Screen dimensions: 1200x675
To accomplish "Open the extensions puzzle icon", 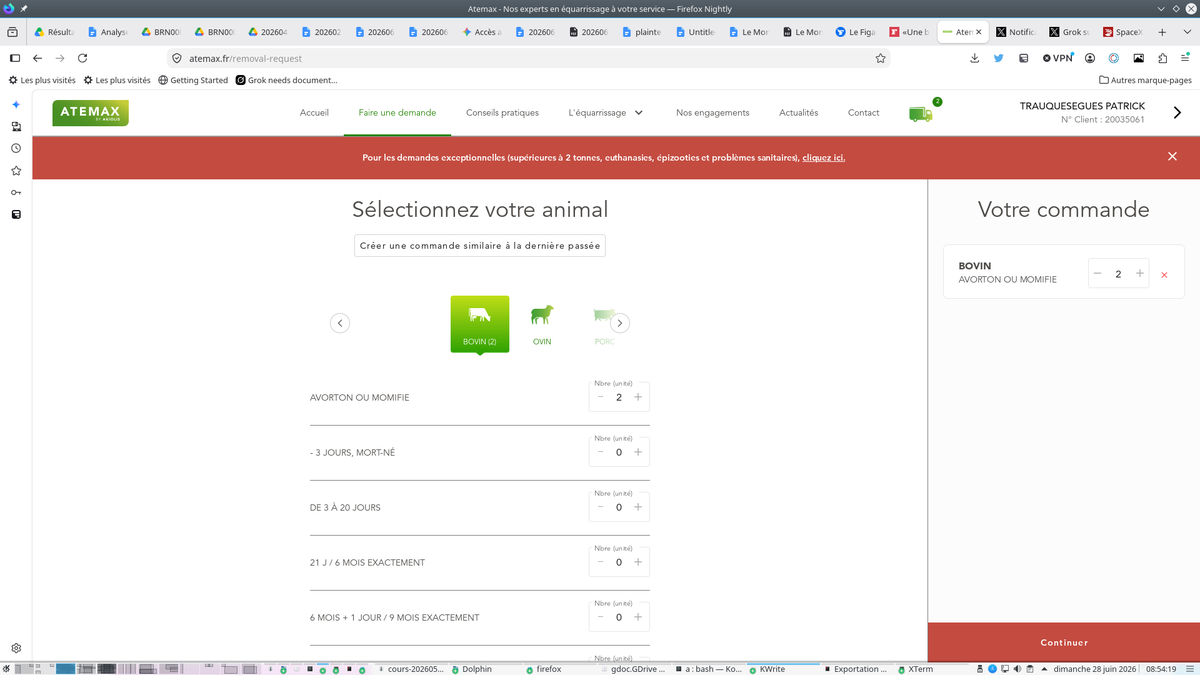I will 1161,58.
